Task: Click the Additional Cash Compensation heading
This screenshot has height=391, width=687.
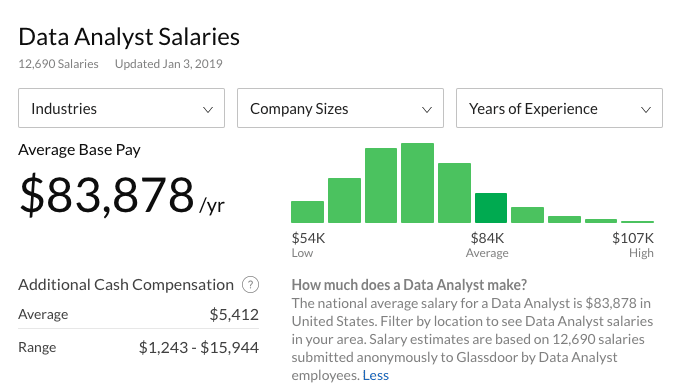Action: [126, 285]
